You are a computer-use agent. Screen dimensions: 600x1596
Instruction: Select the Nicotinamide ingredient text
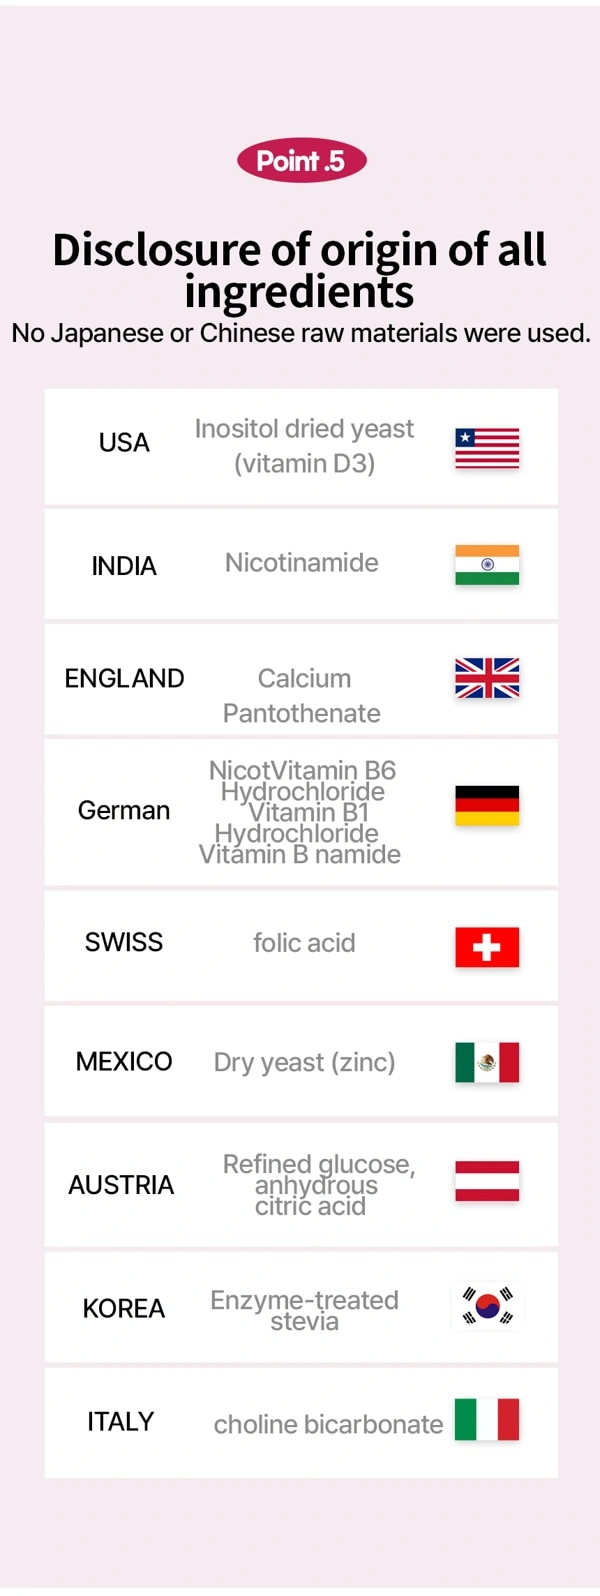302,563
